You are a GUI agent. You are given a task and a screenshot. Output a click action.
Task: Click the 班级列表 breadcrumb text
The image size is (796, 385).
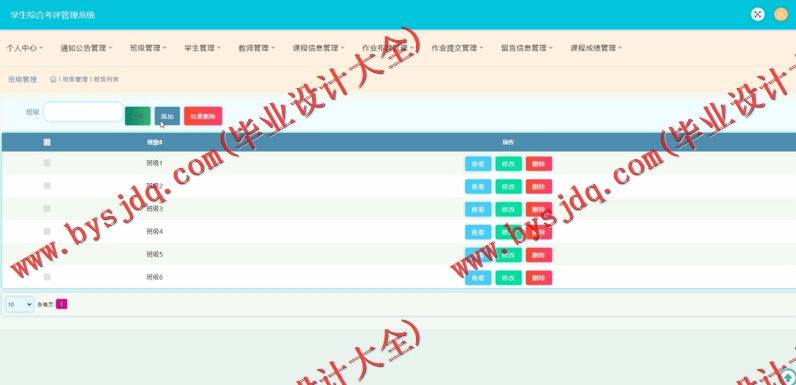(106, 79)
